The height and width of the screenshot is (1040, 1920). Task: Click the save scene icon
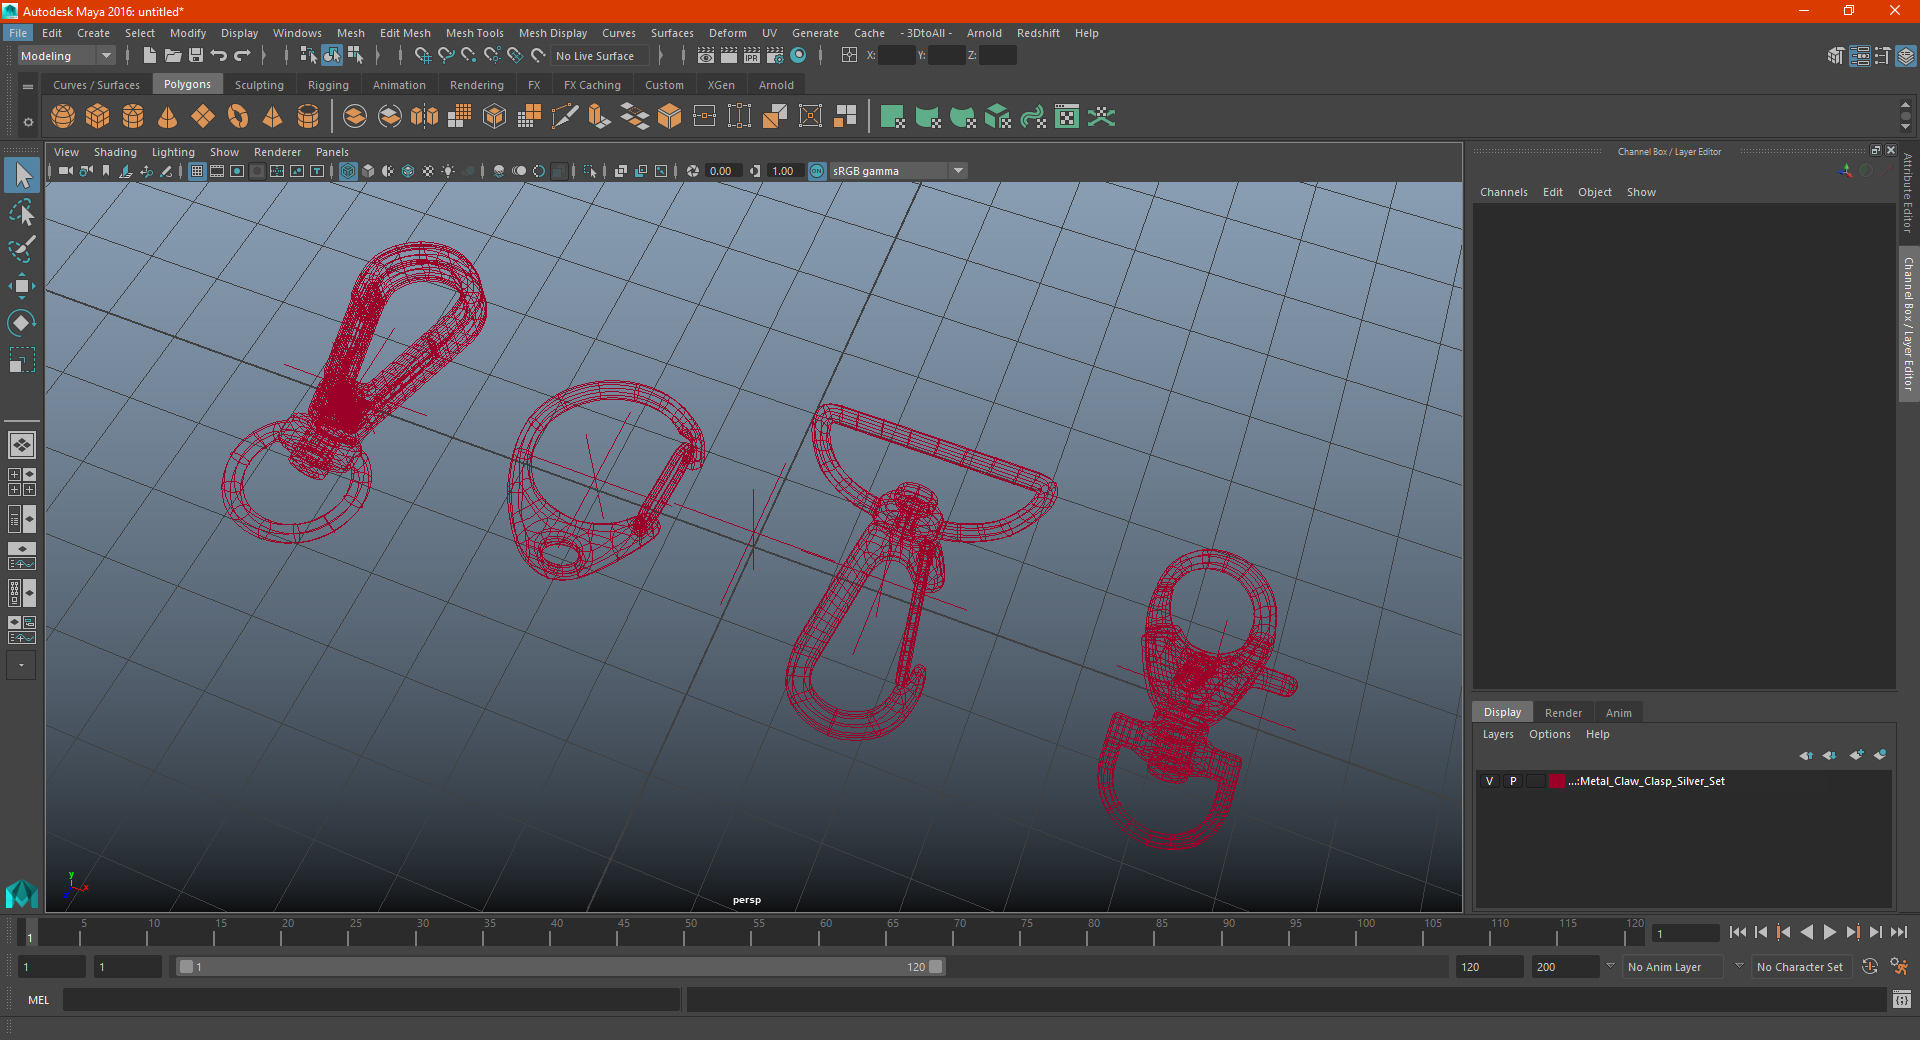196,56
